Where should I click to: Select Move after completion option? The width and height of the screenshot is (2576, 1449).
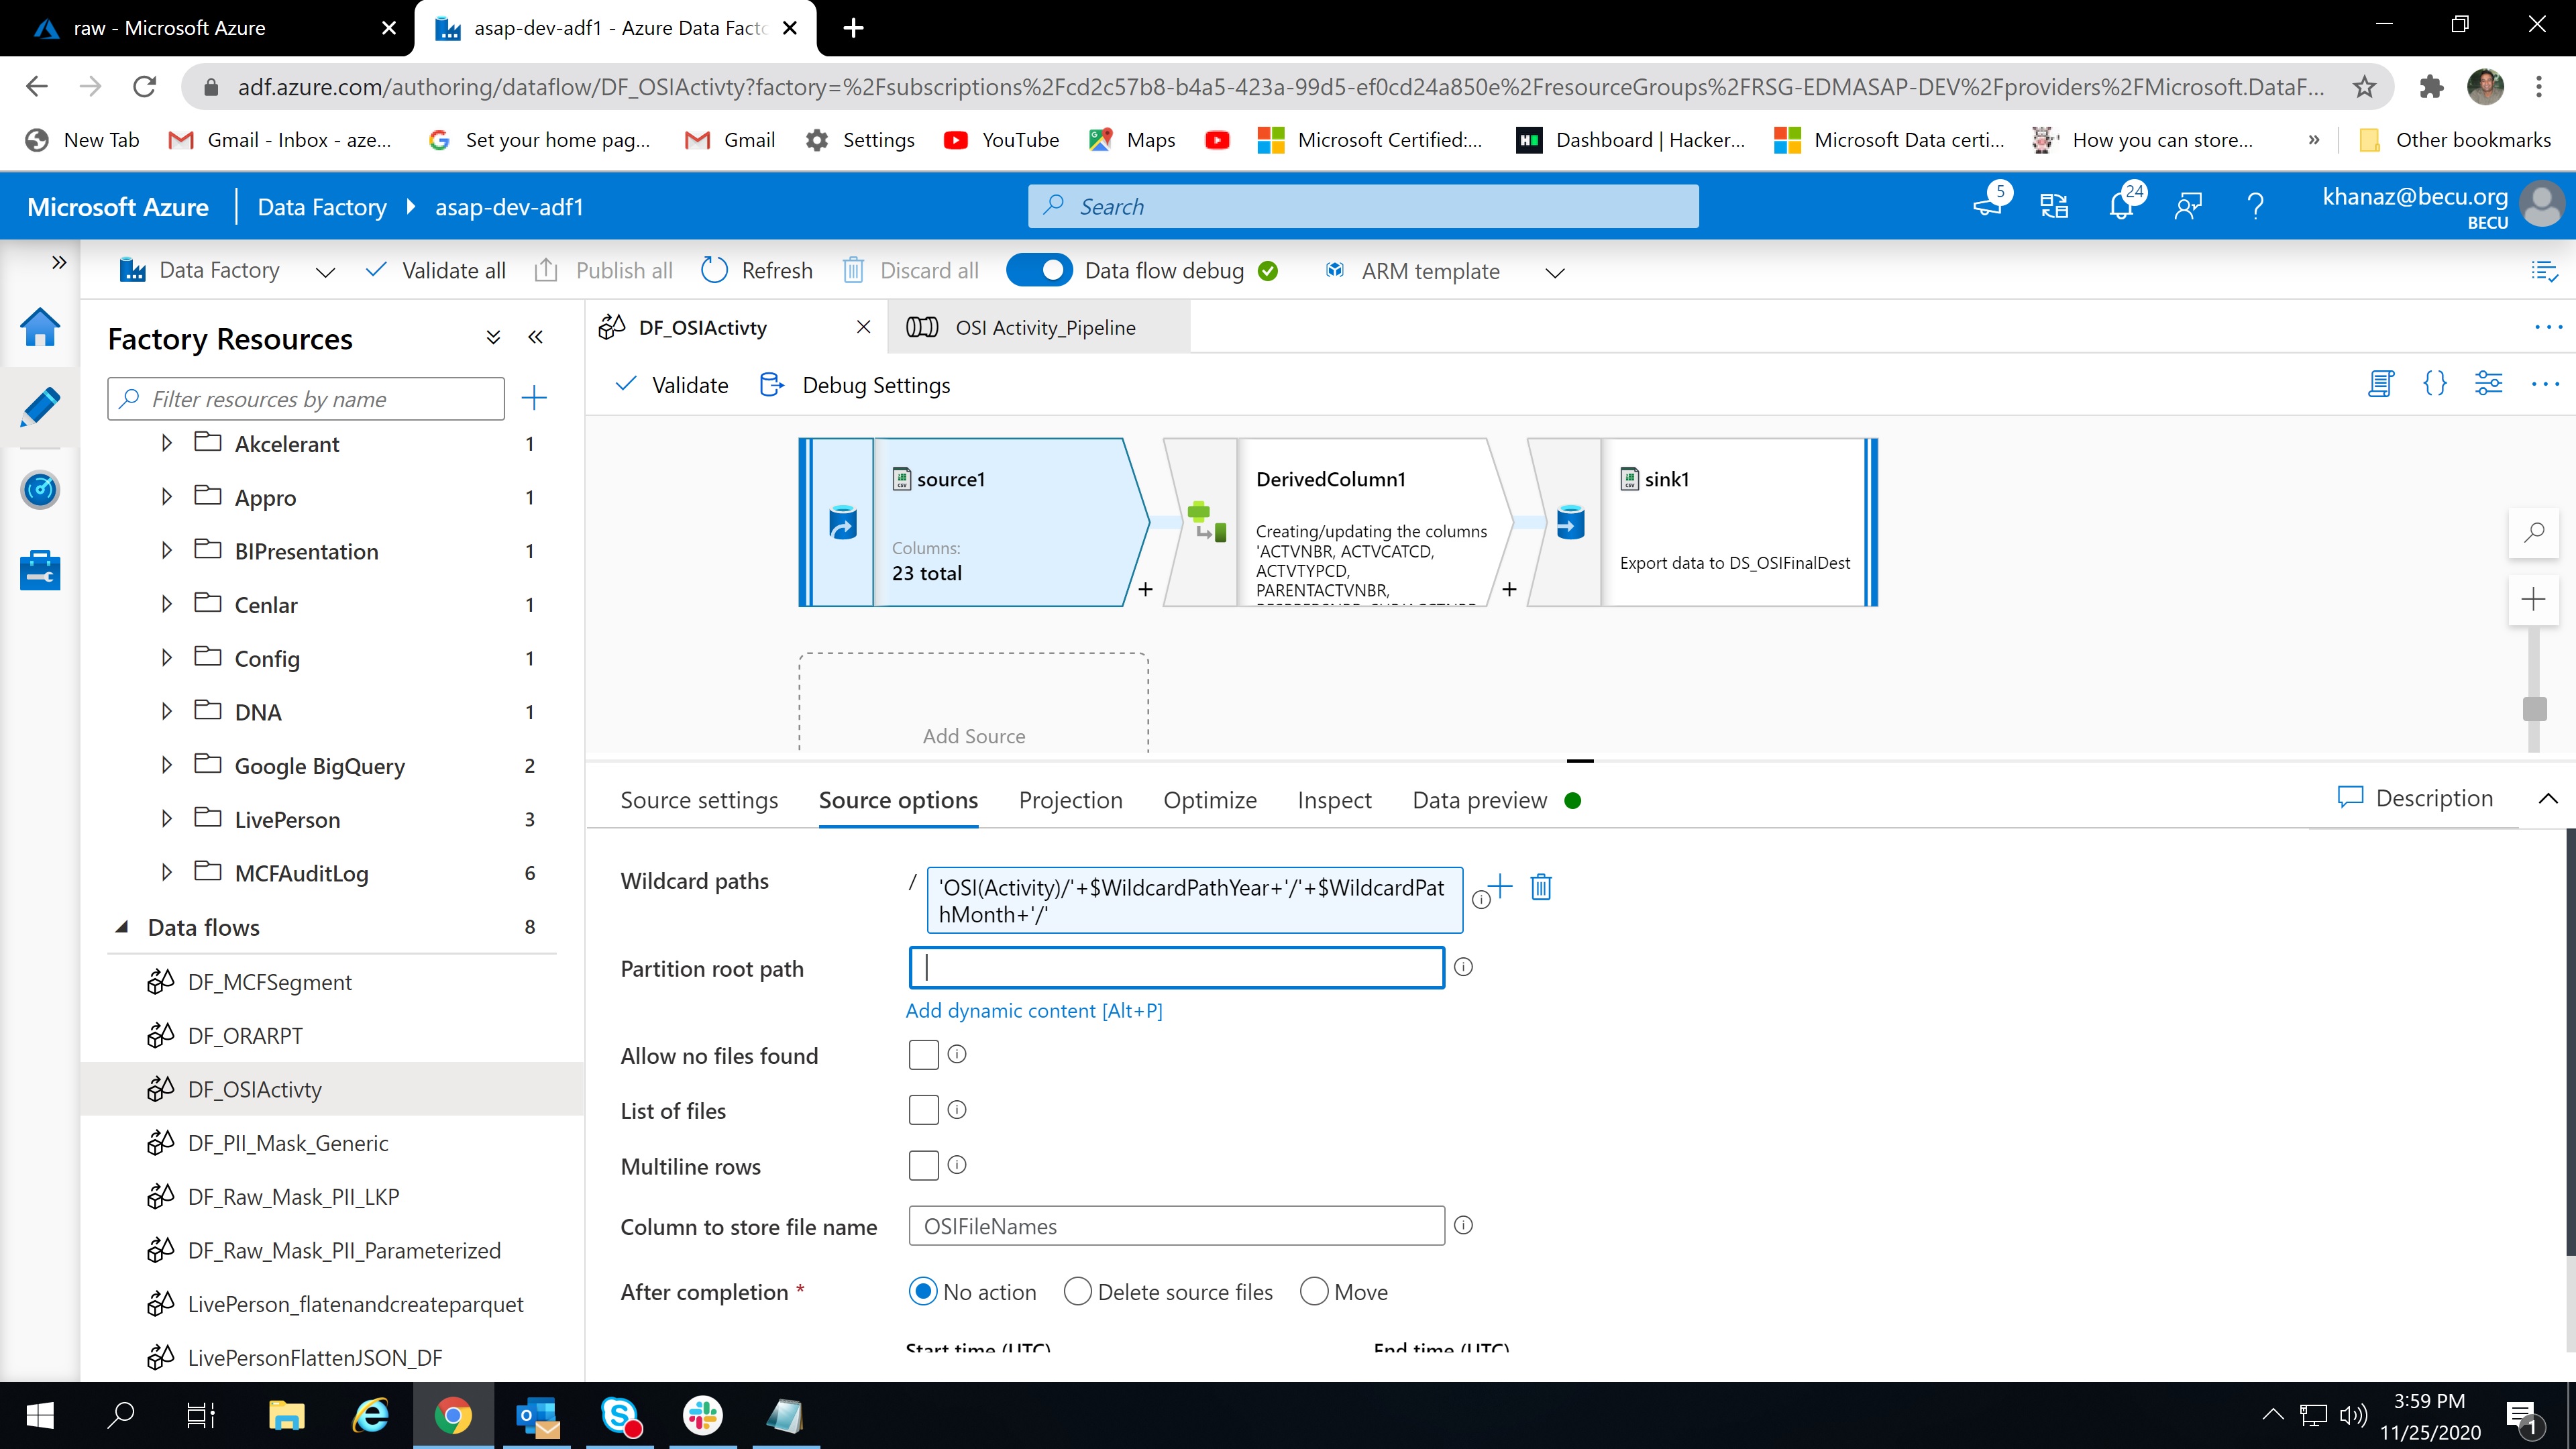(1314, 1292)
